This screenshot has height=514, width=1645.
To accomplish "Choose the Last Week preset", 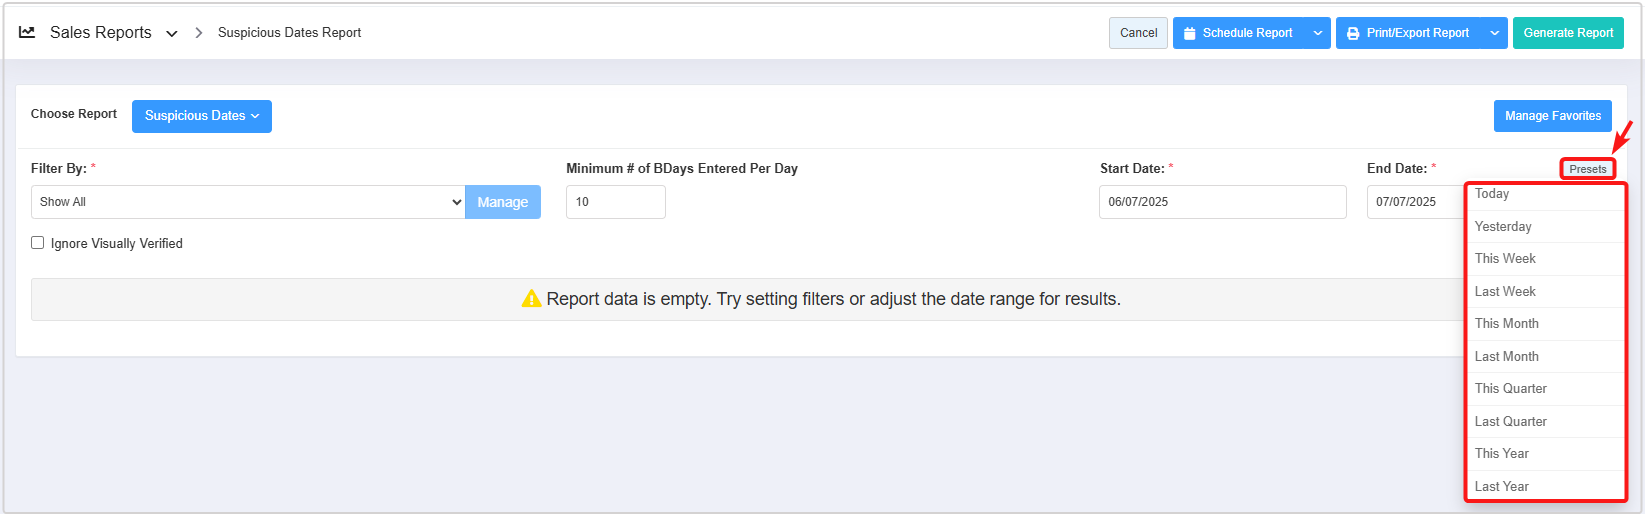I will [1505, 291].
